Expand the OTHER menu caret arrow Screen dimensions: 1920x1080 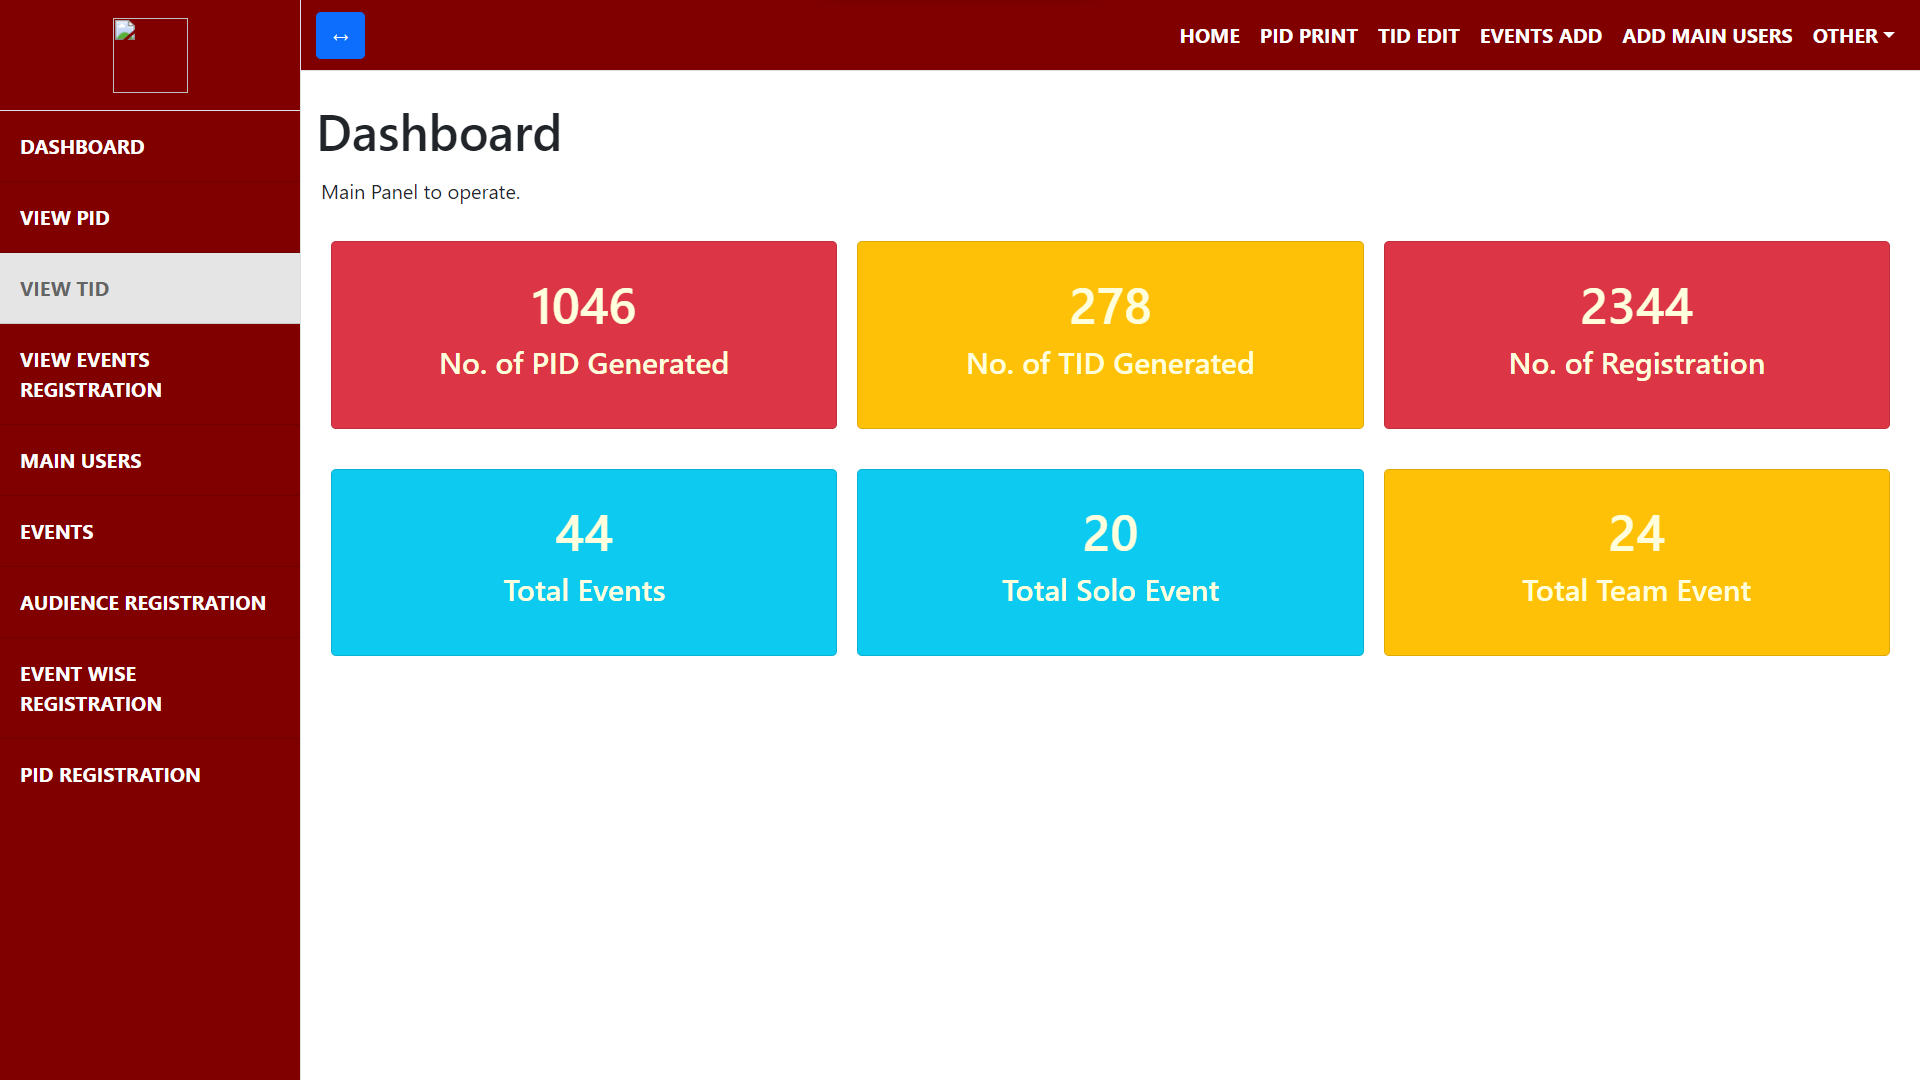tap(1890, 38)
